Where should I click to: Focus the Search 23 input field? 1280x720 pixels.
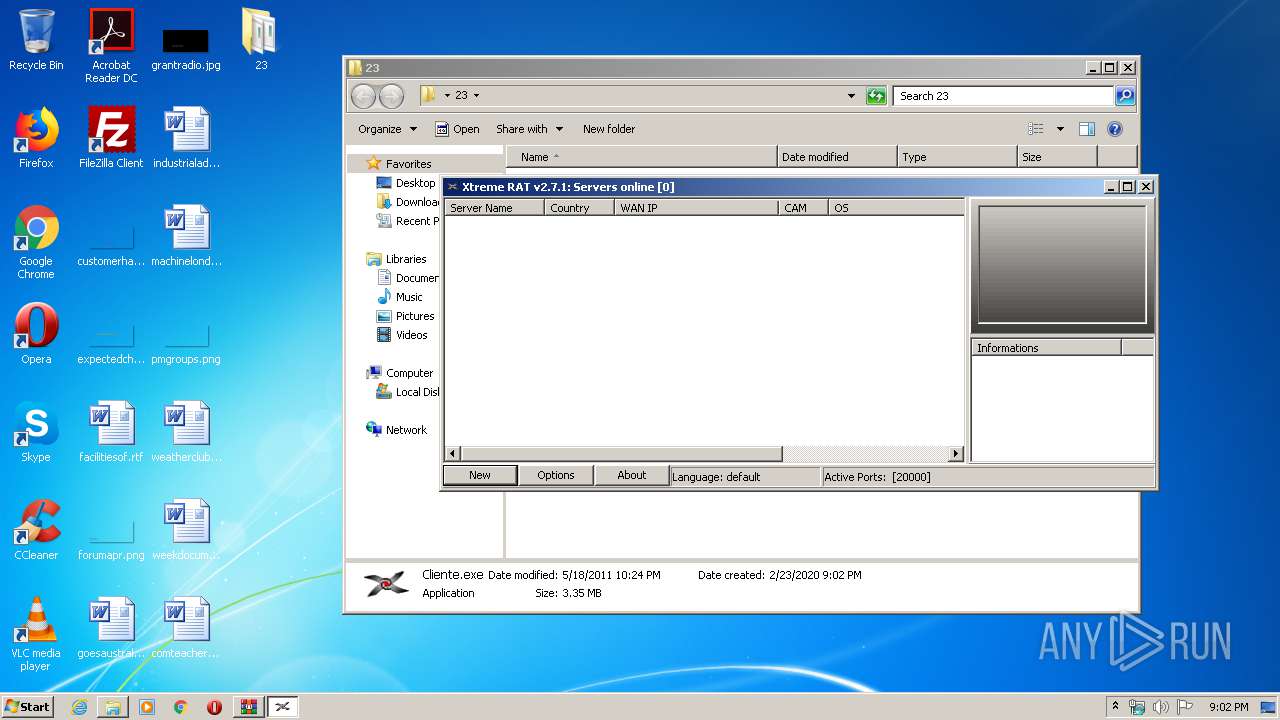(1003, 96)
